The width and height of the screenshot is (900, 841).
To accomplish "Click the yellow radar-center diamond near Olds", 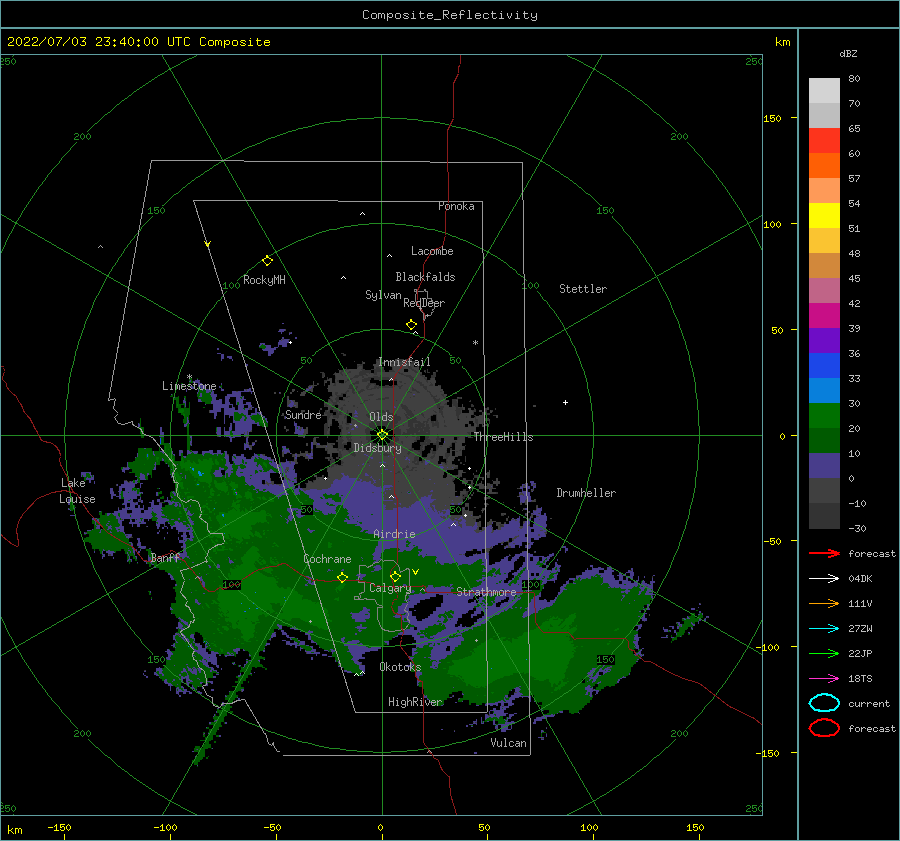I will (x=382, y=435).
